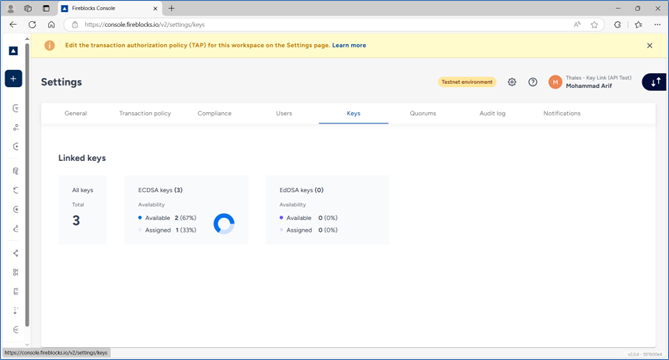Open the favorites hub icon
Viewport: 669px width, 360px height.
tap(638, 25)
